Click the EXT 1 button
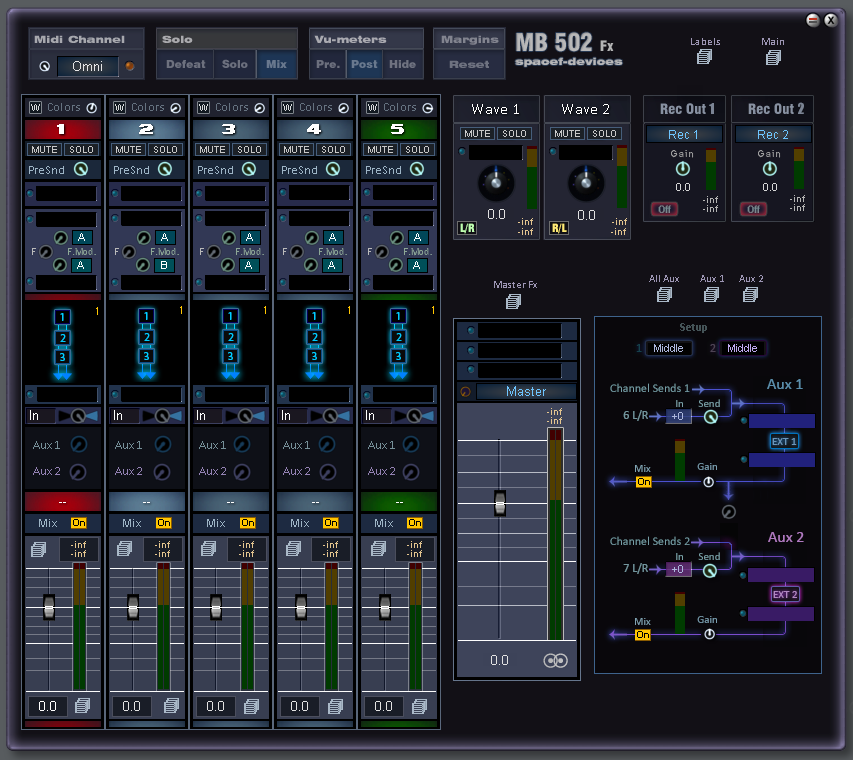The image size is (853, 760). (x=784, y=441)
